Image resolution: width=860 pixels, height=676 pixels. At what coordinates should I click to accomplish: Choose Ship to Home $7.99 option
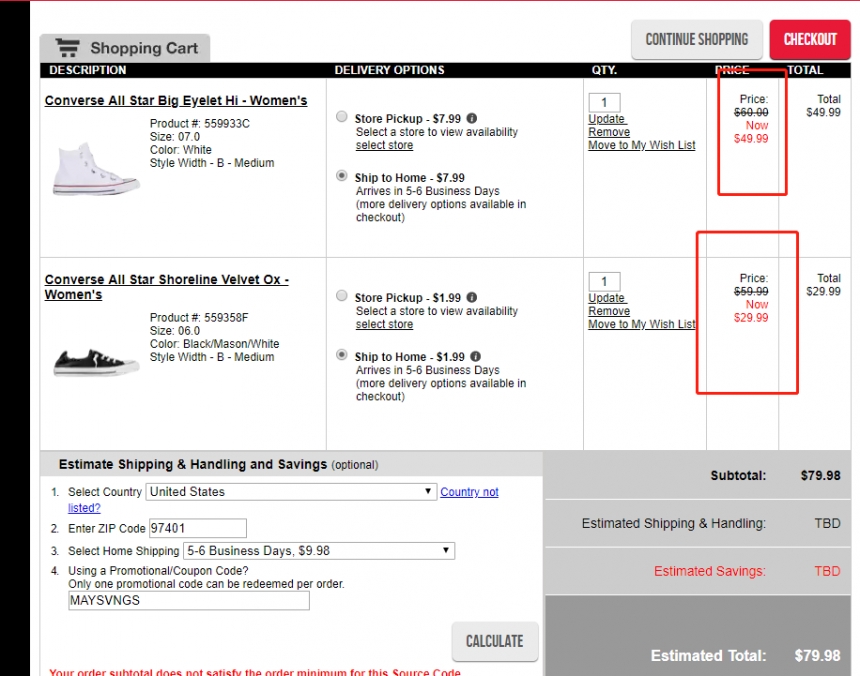tap(342, 176)
